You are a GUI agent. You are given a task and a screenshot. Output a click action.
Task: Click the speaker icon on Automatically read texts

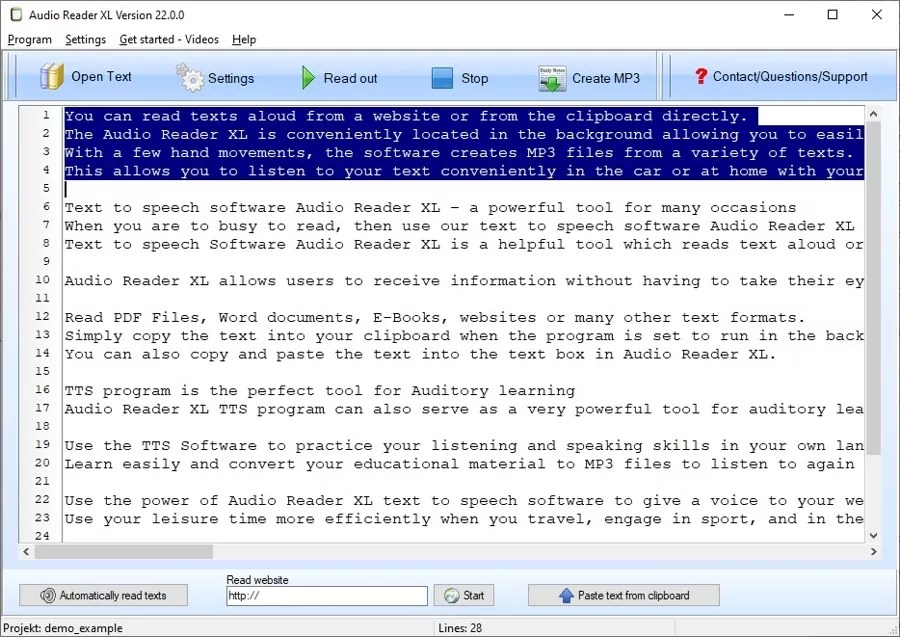pos(48,596)
